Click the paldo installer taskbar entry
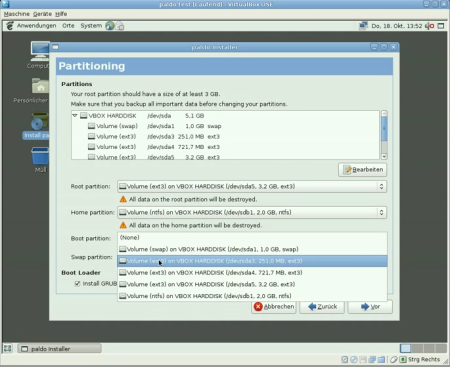 60,349
